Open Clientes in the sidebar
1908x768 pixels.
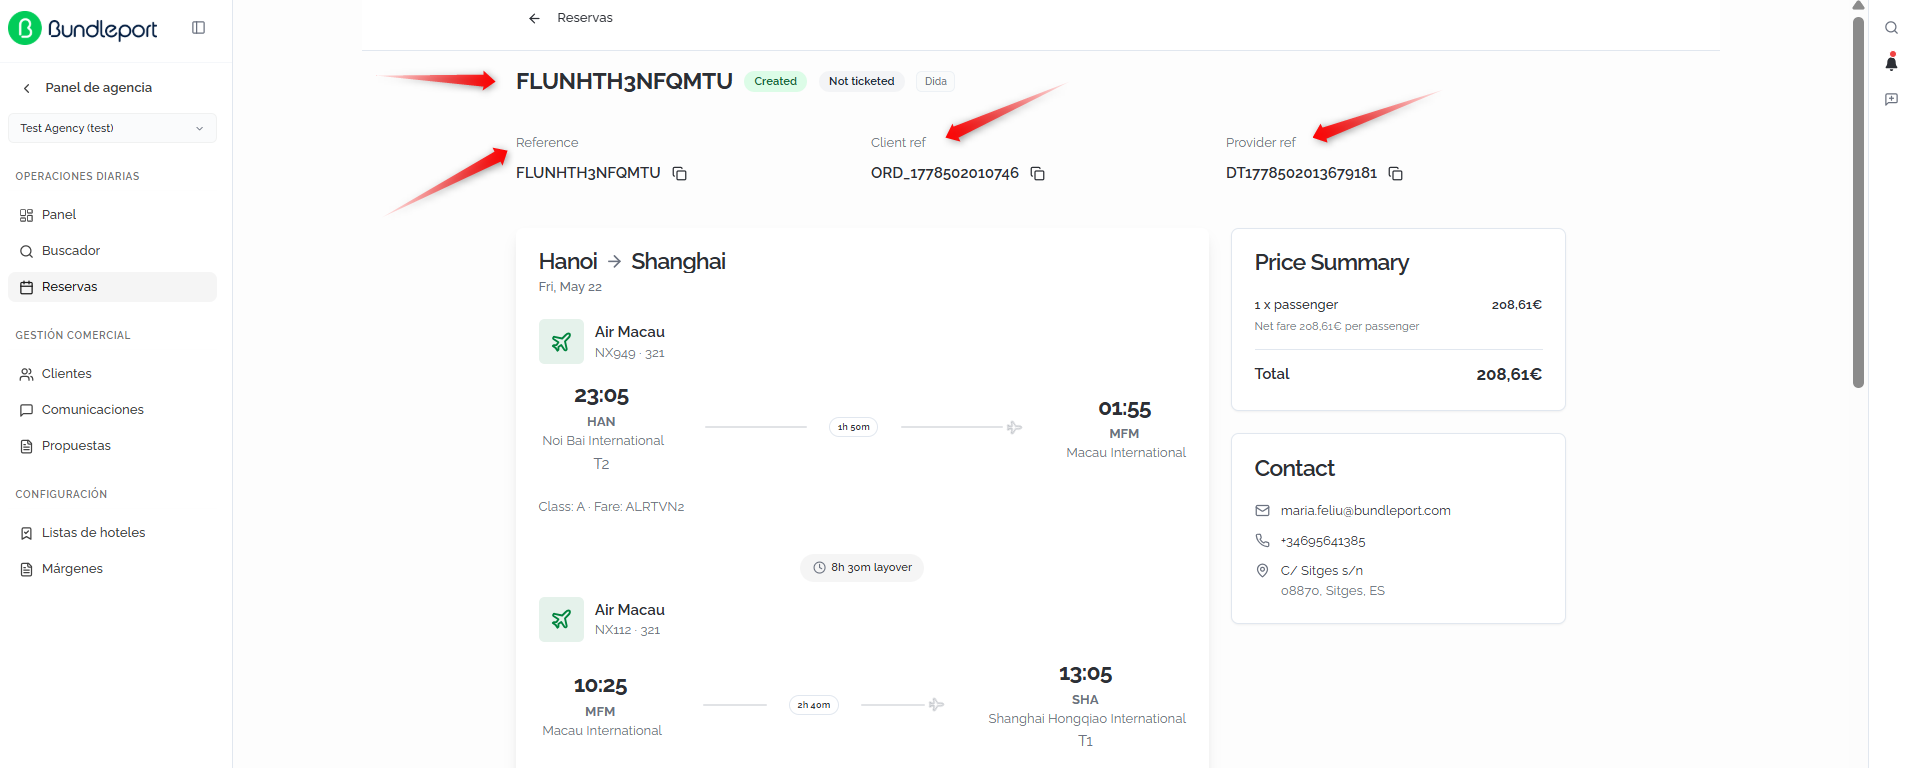[x=112, y=374]
